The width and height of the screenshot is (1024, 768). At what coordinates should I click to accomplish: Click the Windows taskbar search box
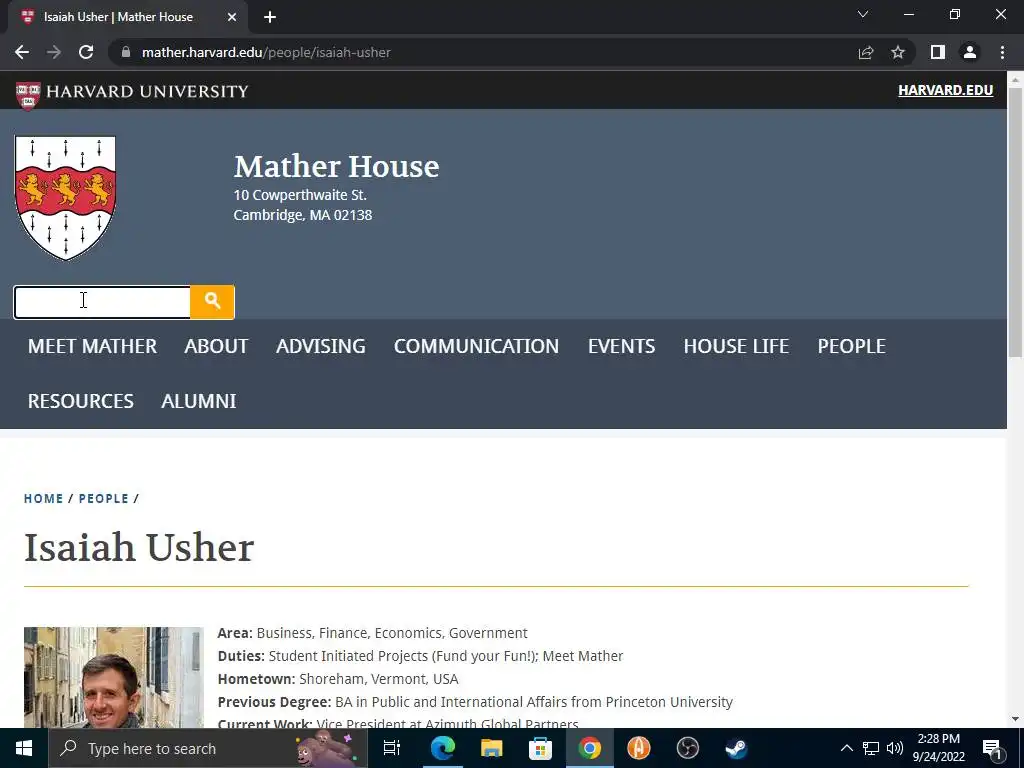(208, 748)
